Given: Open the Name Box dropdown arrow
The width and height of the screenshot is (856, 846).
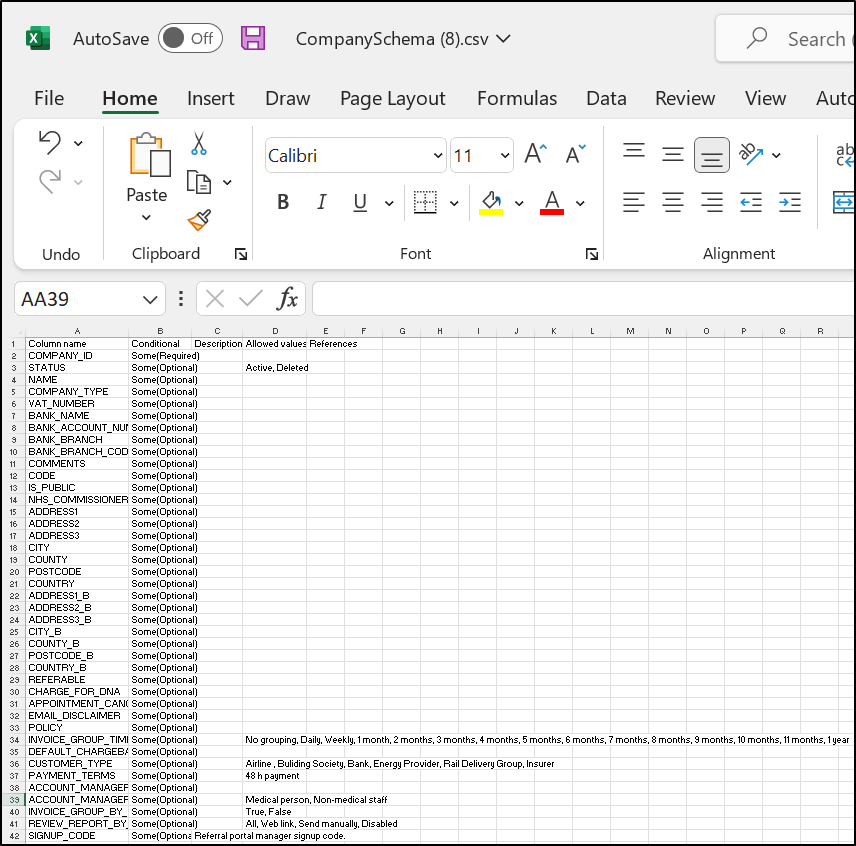Looking at the screenshot, I should [150, 299].
